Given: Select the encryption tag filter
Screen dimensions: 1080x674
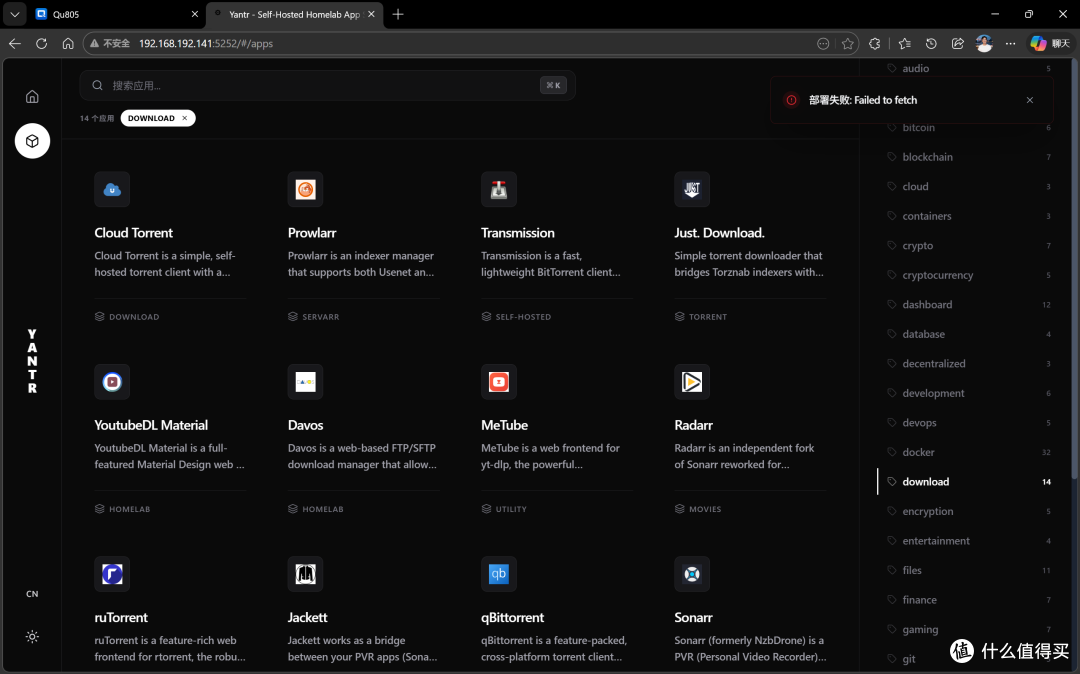Looking at the screenshot, I should (970, 512).
